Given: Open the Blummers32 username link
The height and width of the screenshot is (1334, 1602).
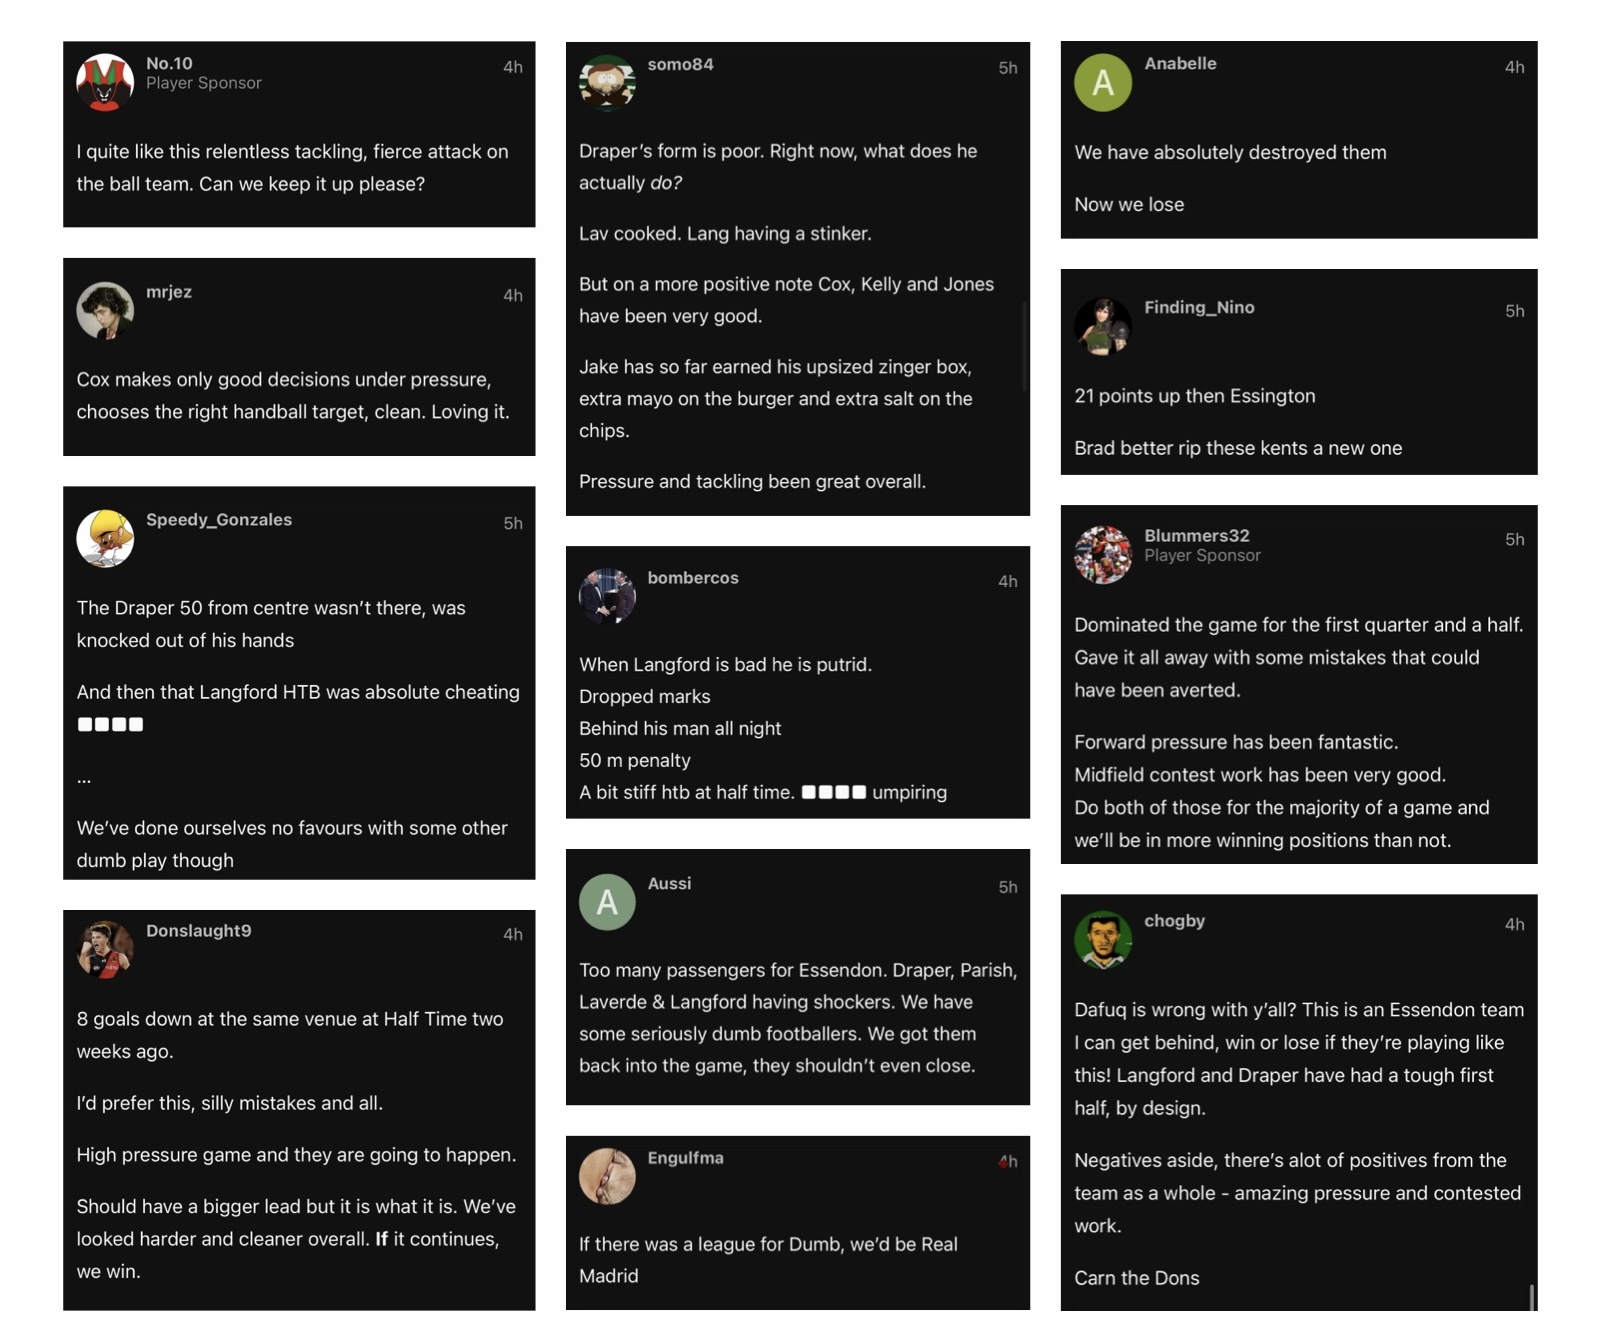Looking at the screenshot, I should [x=1197, y=535].
